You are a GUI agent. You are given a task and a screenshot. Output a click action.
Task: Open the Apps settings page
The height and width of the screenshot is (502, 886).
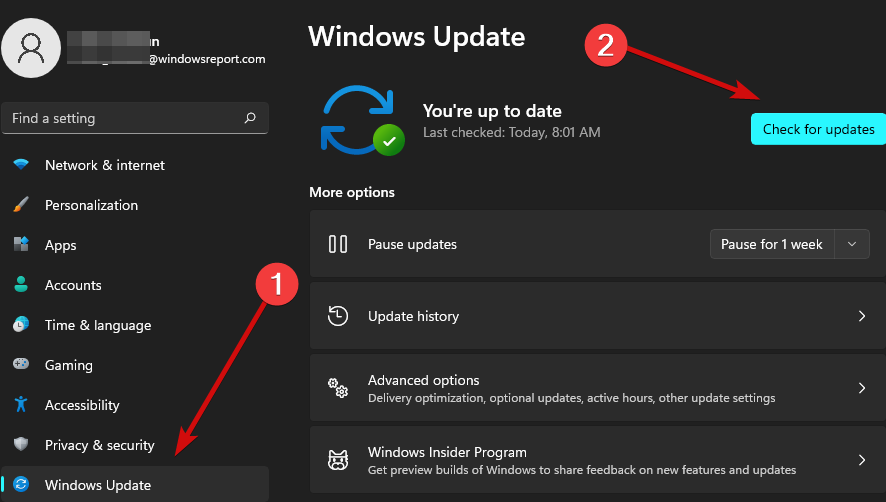point(134,245)
